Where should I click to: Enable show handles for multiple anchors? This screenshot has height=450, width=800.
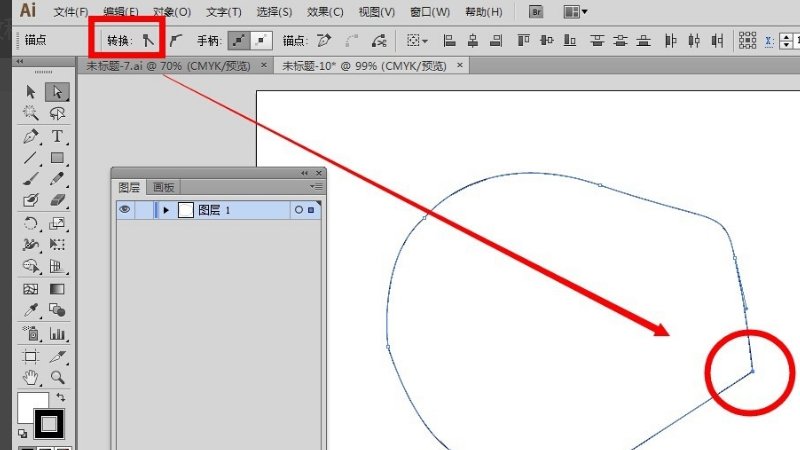239,40
